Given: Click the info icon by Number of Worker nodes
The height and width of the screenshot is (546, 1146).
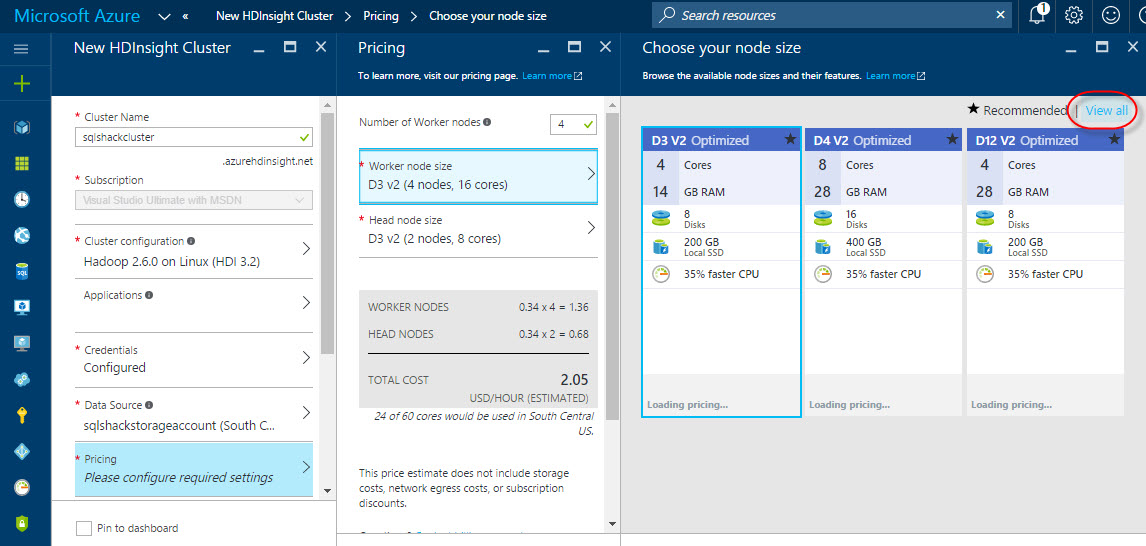Looking at the screenshot, I should pos(487,123).
